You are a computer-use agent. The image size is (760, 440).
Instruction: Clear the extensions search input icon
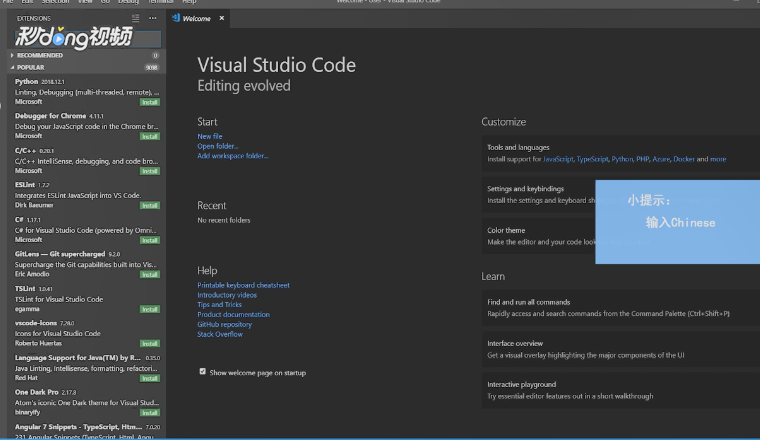(135, 18)
